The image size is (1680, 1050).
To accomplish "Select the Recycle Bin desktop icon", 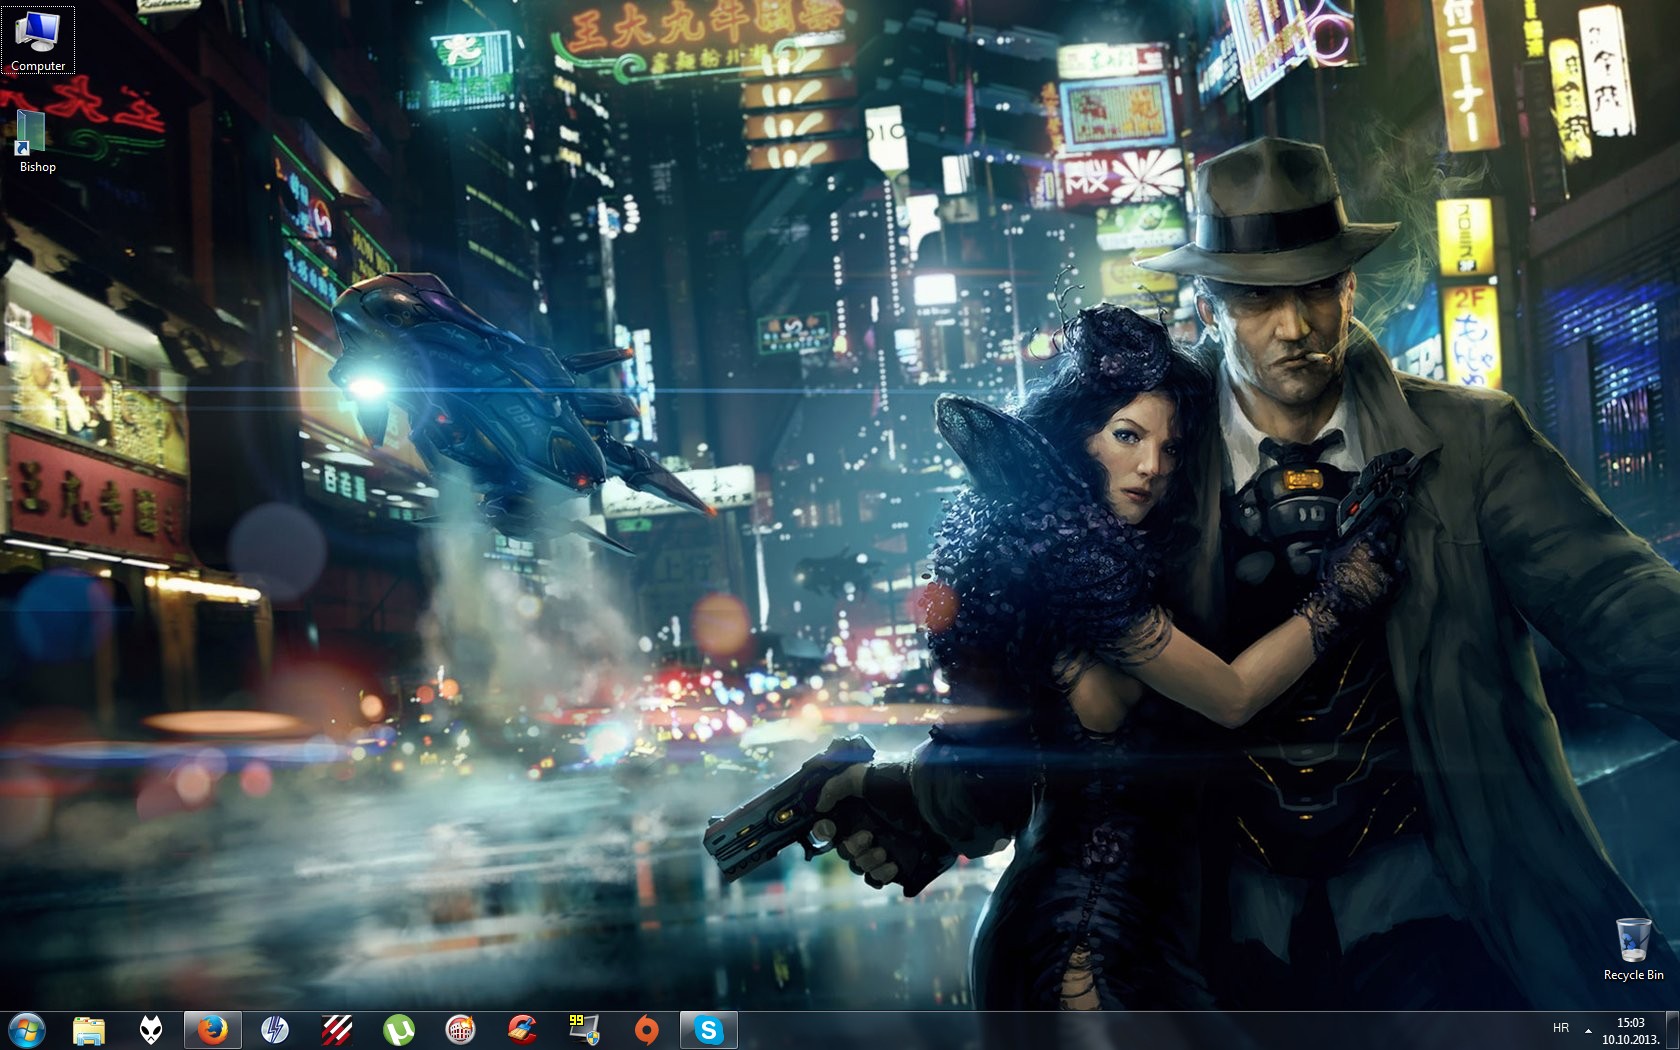I will 1633,948.
